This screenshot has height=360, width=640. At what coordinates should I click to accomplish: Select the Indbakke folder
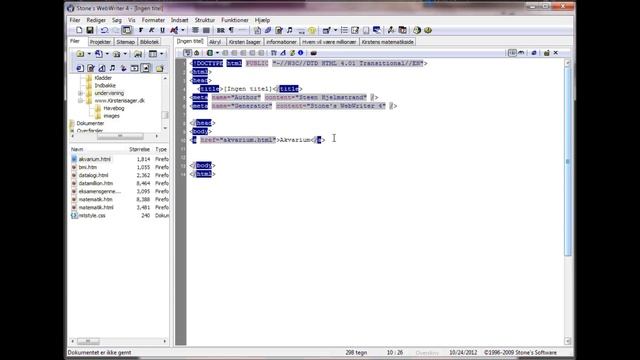(x=105, y=85)
